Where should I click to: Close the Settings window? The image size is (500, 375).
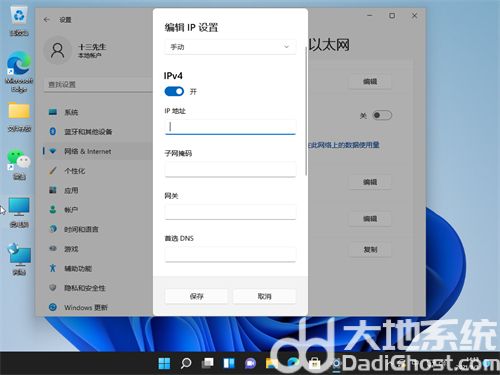coord(414,15)
